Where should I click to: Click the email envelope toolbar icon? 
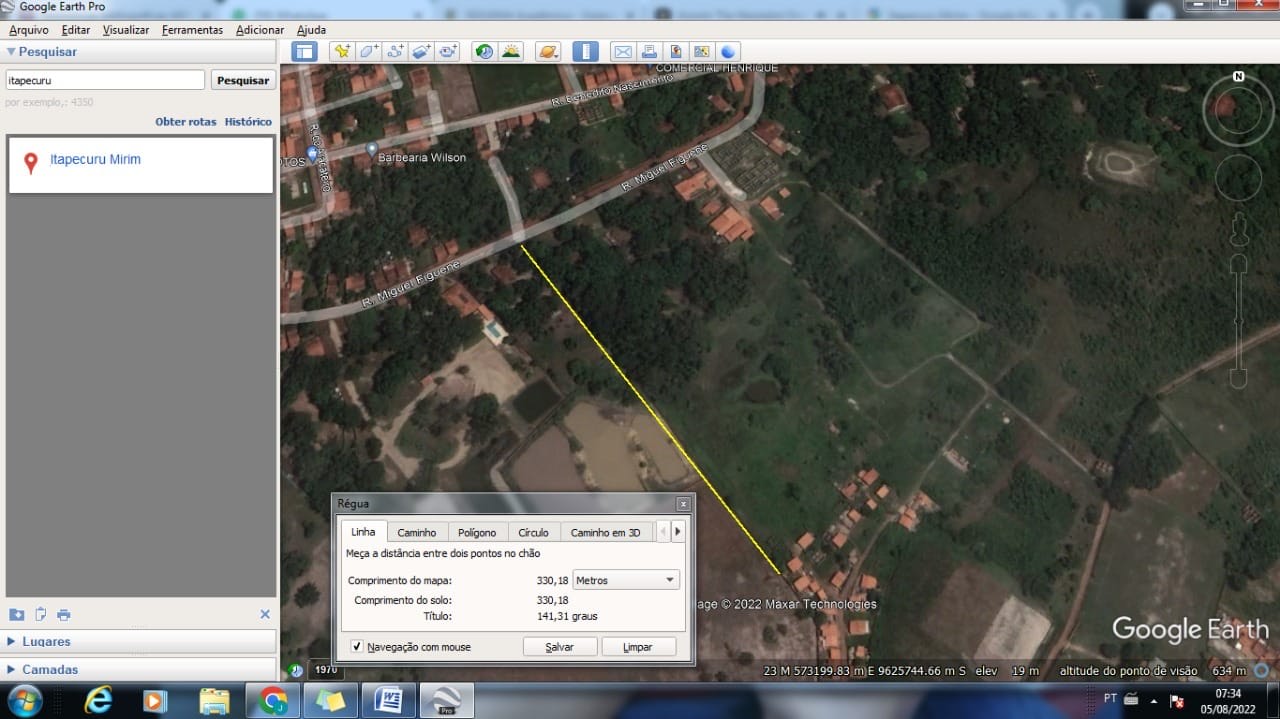(x=622, y=52)
